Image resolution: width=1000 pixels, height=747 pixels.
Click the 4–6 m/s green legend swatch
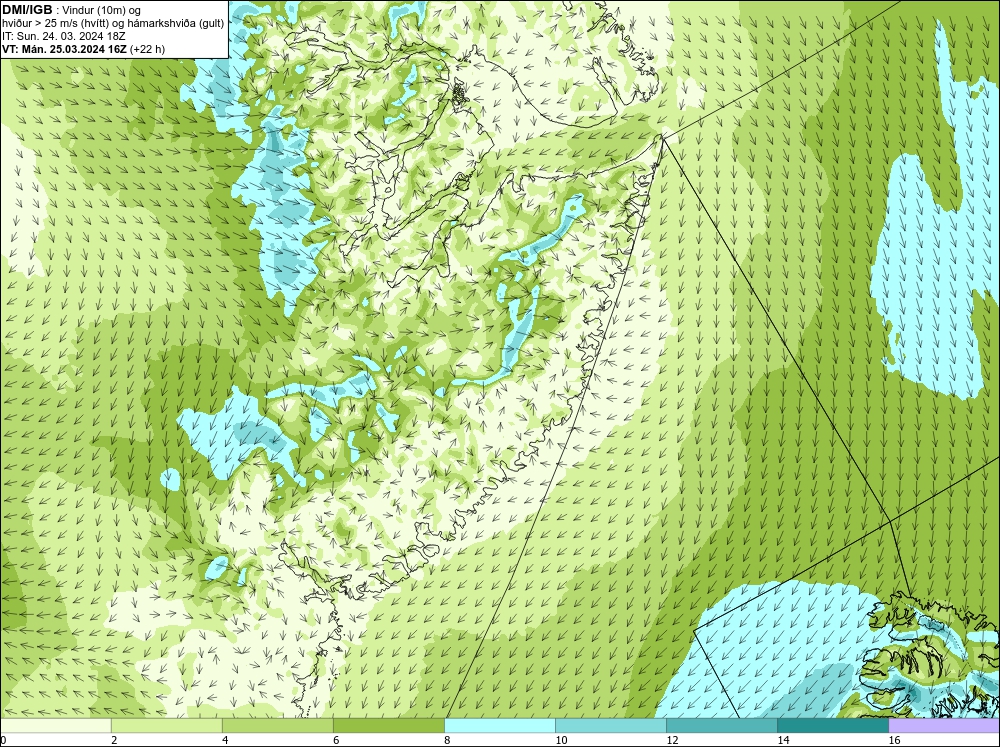click(277, 725)
